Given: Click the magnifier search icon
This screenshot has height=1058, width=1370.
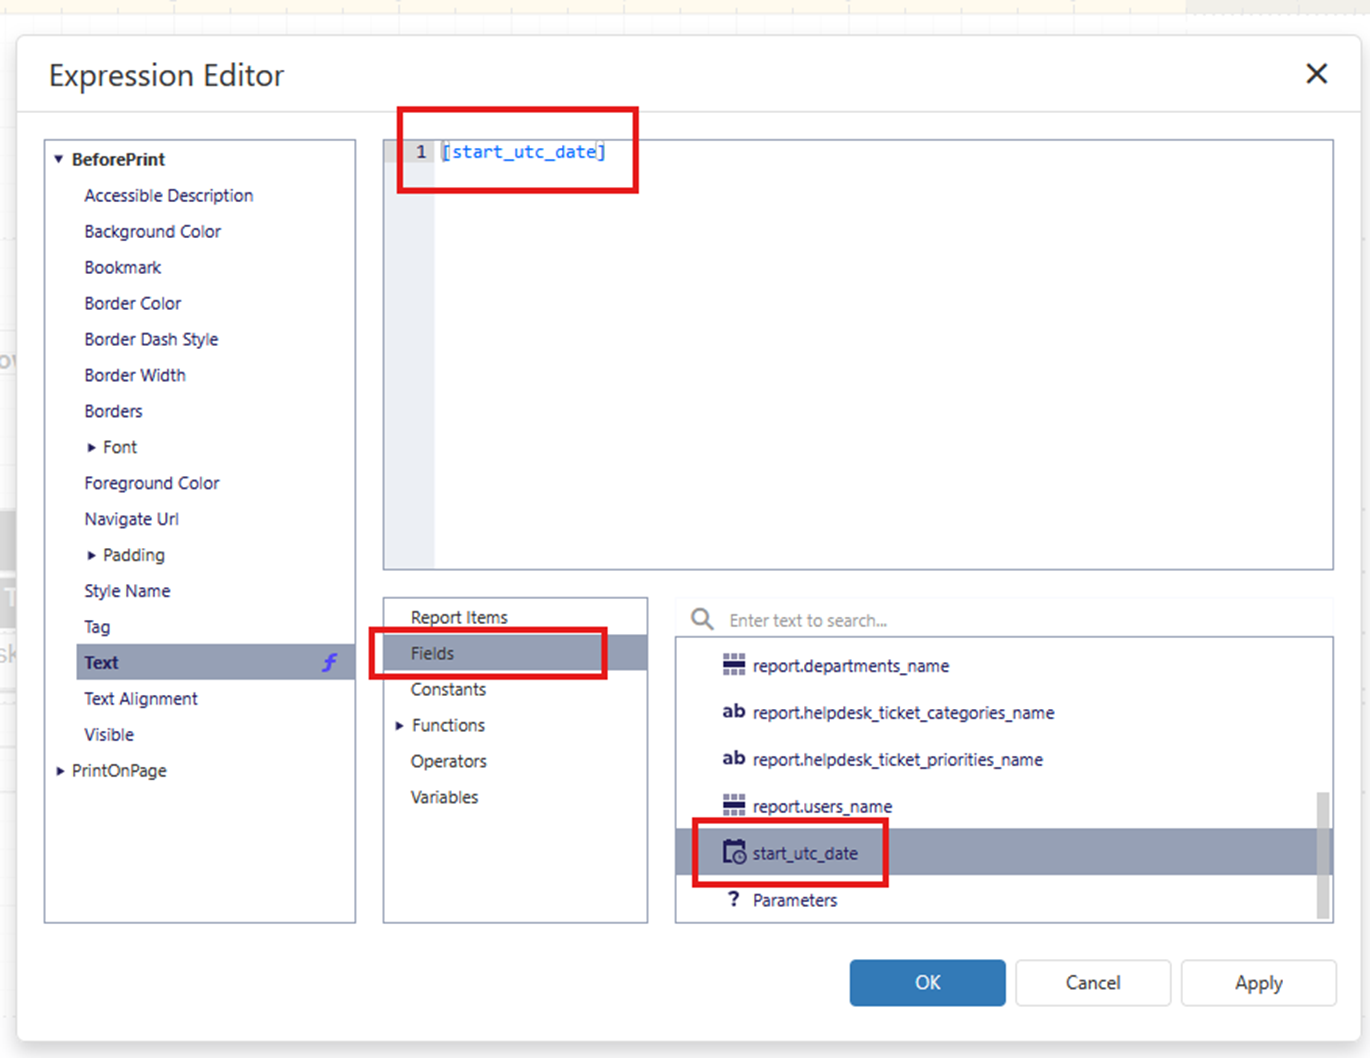Looking at the screenshot, I should click(702, 620).
